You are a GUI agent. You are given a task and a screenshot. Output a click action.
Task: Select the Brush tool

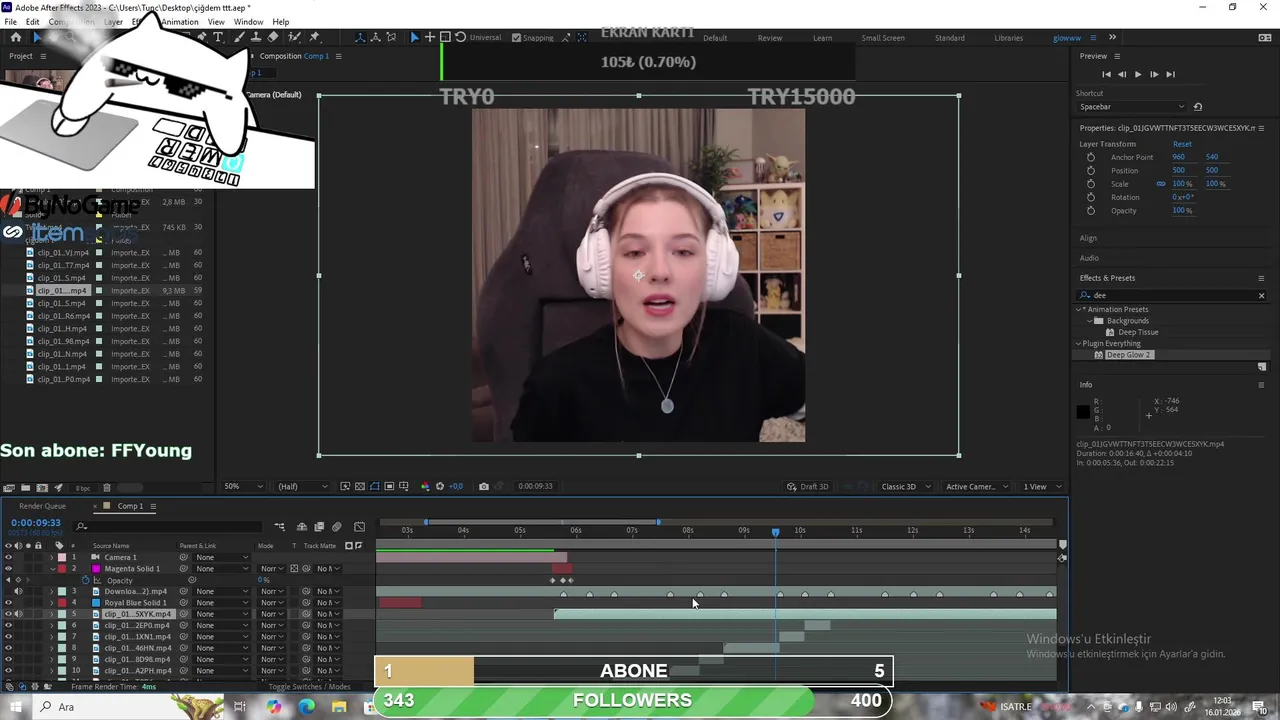tap(237, 37)
